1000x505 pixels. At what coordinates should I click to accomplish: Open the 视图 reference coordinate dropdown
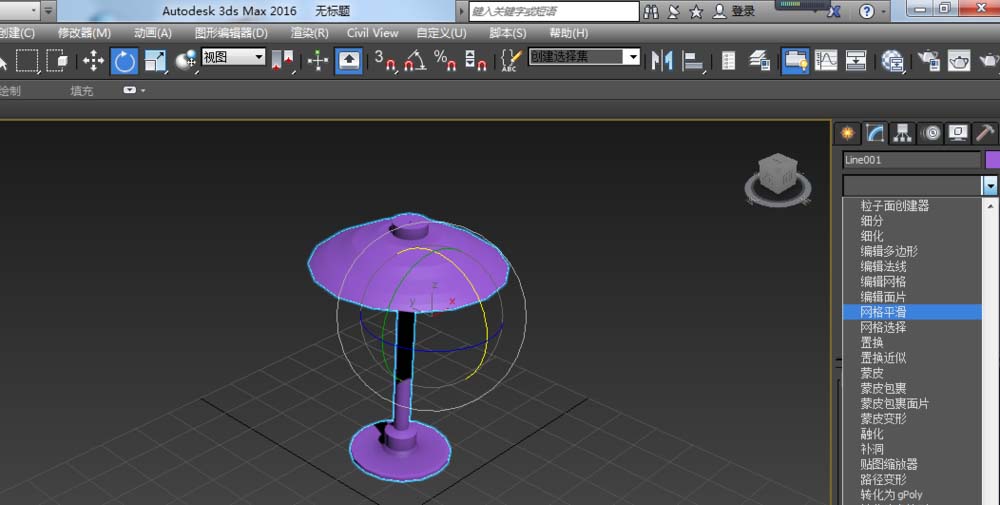(x=233, y=57)
